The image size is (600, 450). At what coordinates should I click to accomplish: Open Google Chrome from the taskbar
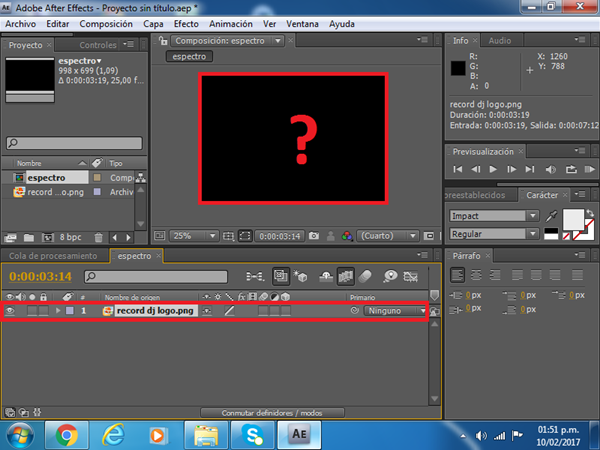coord(68,434)
